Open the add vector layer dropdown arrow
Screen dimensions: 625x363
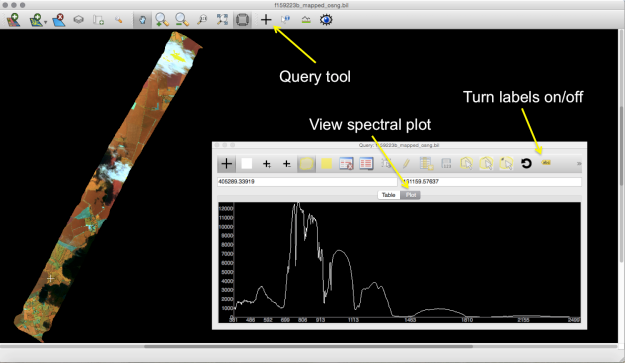pyautogui.click(x=45, y=22)
